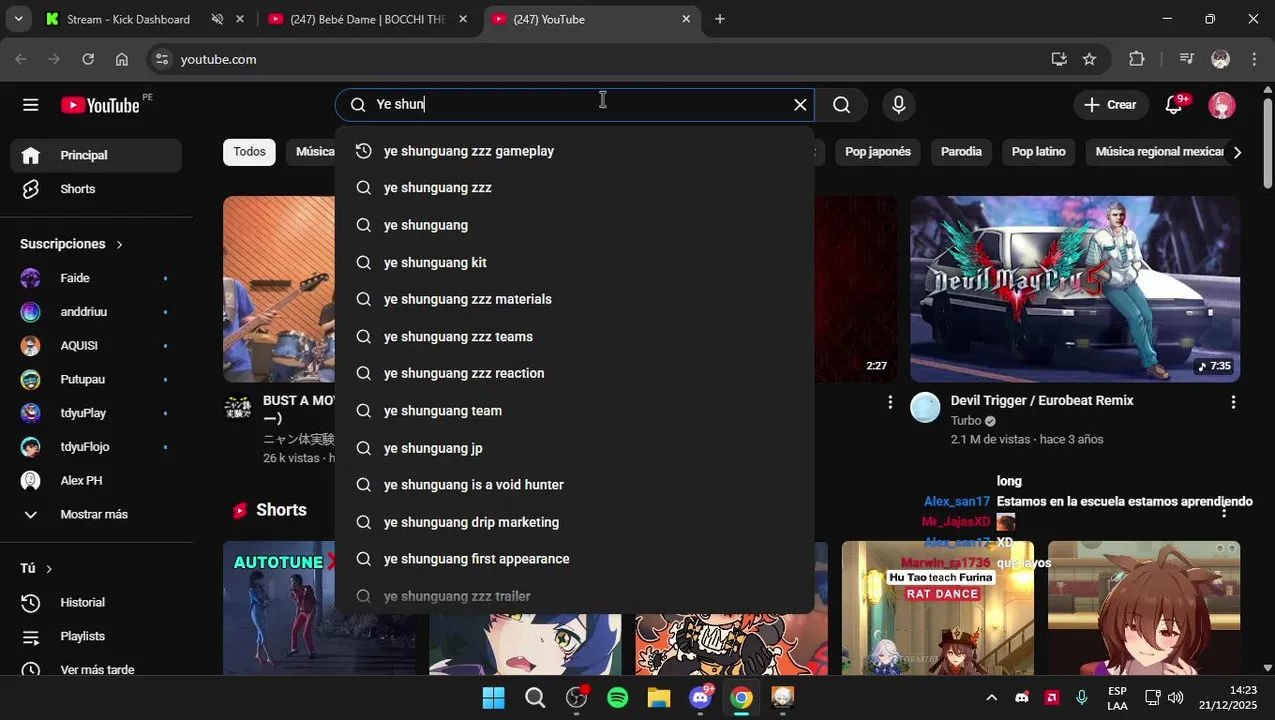Reload the YouTube page

click(x=88, y=59)
